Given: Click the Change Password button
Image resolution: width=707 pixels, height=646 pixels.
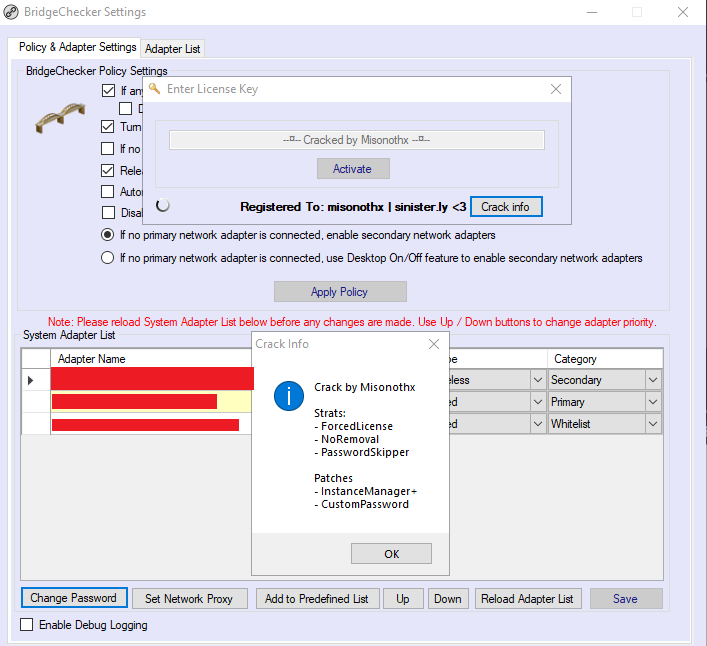Looking at the screenshot, I should pos(74,598).
